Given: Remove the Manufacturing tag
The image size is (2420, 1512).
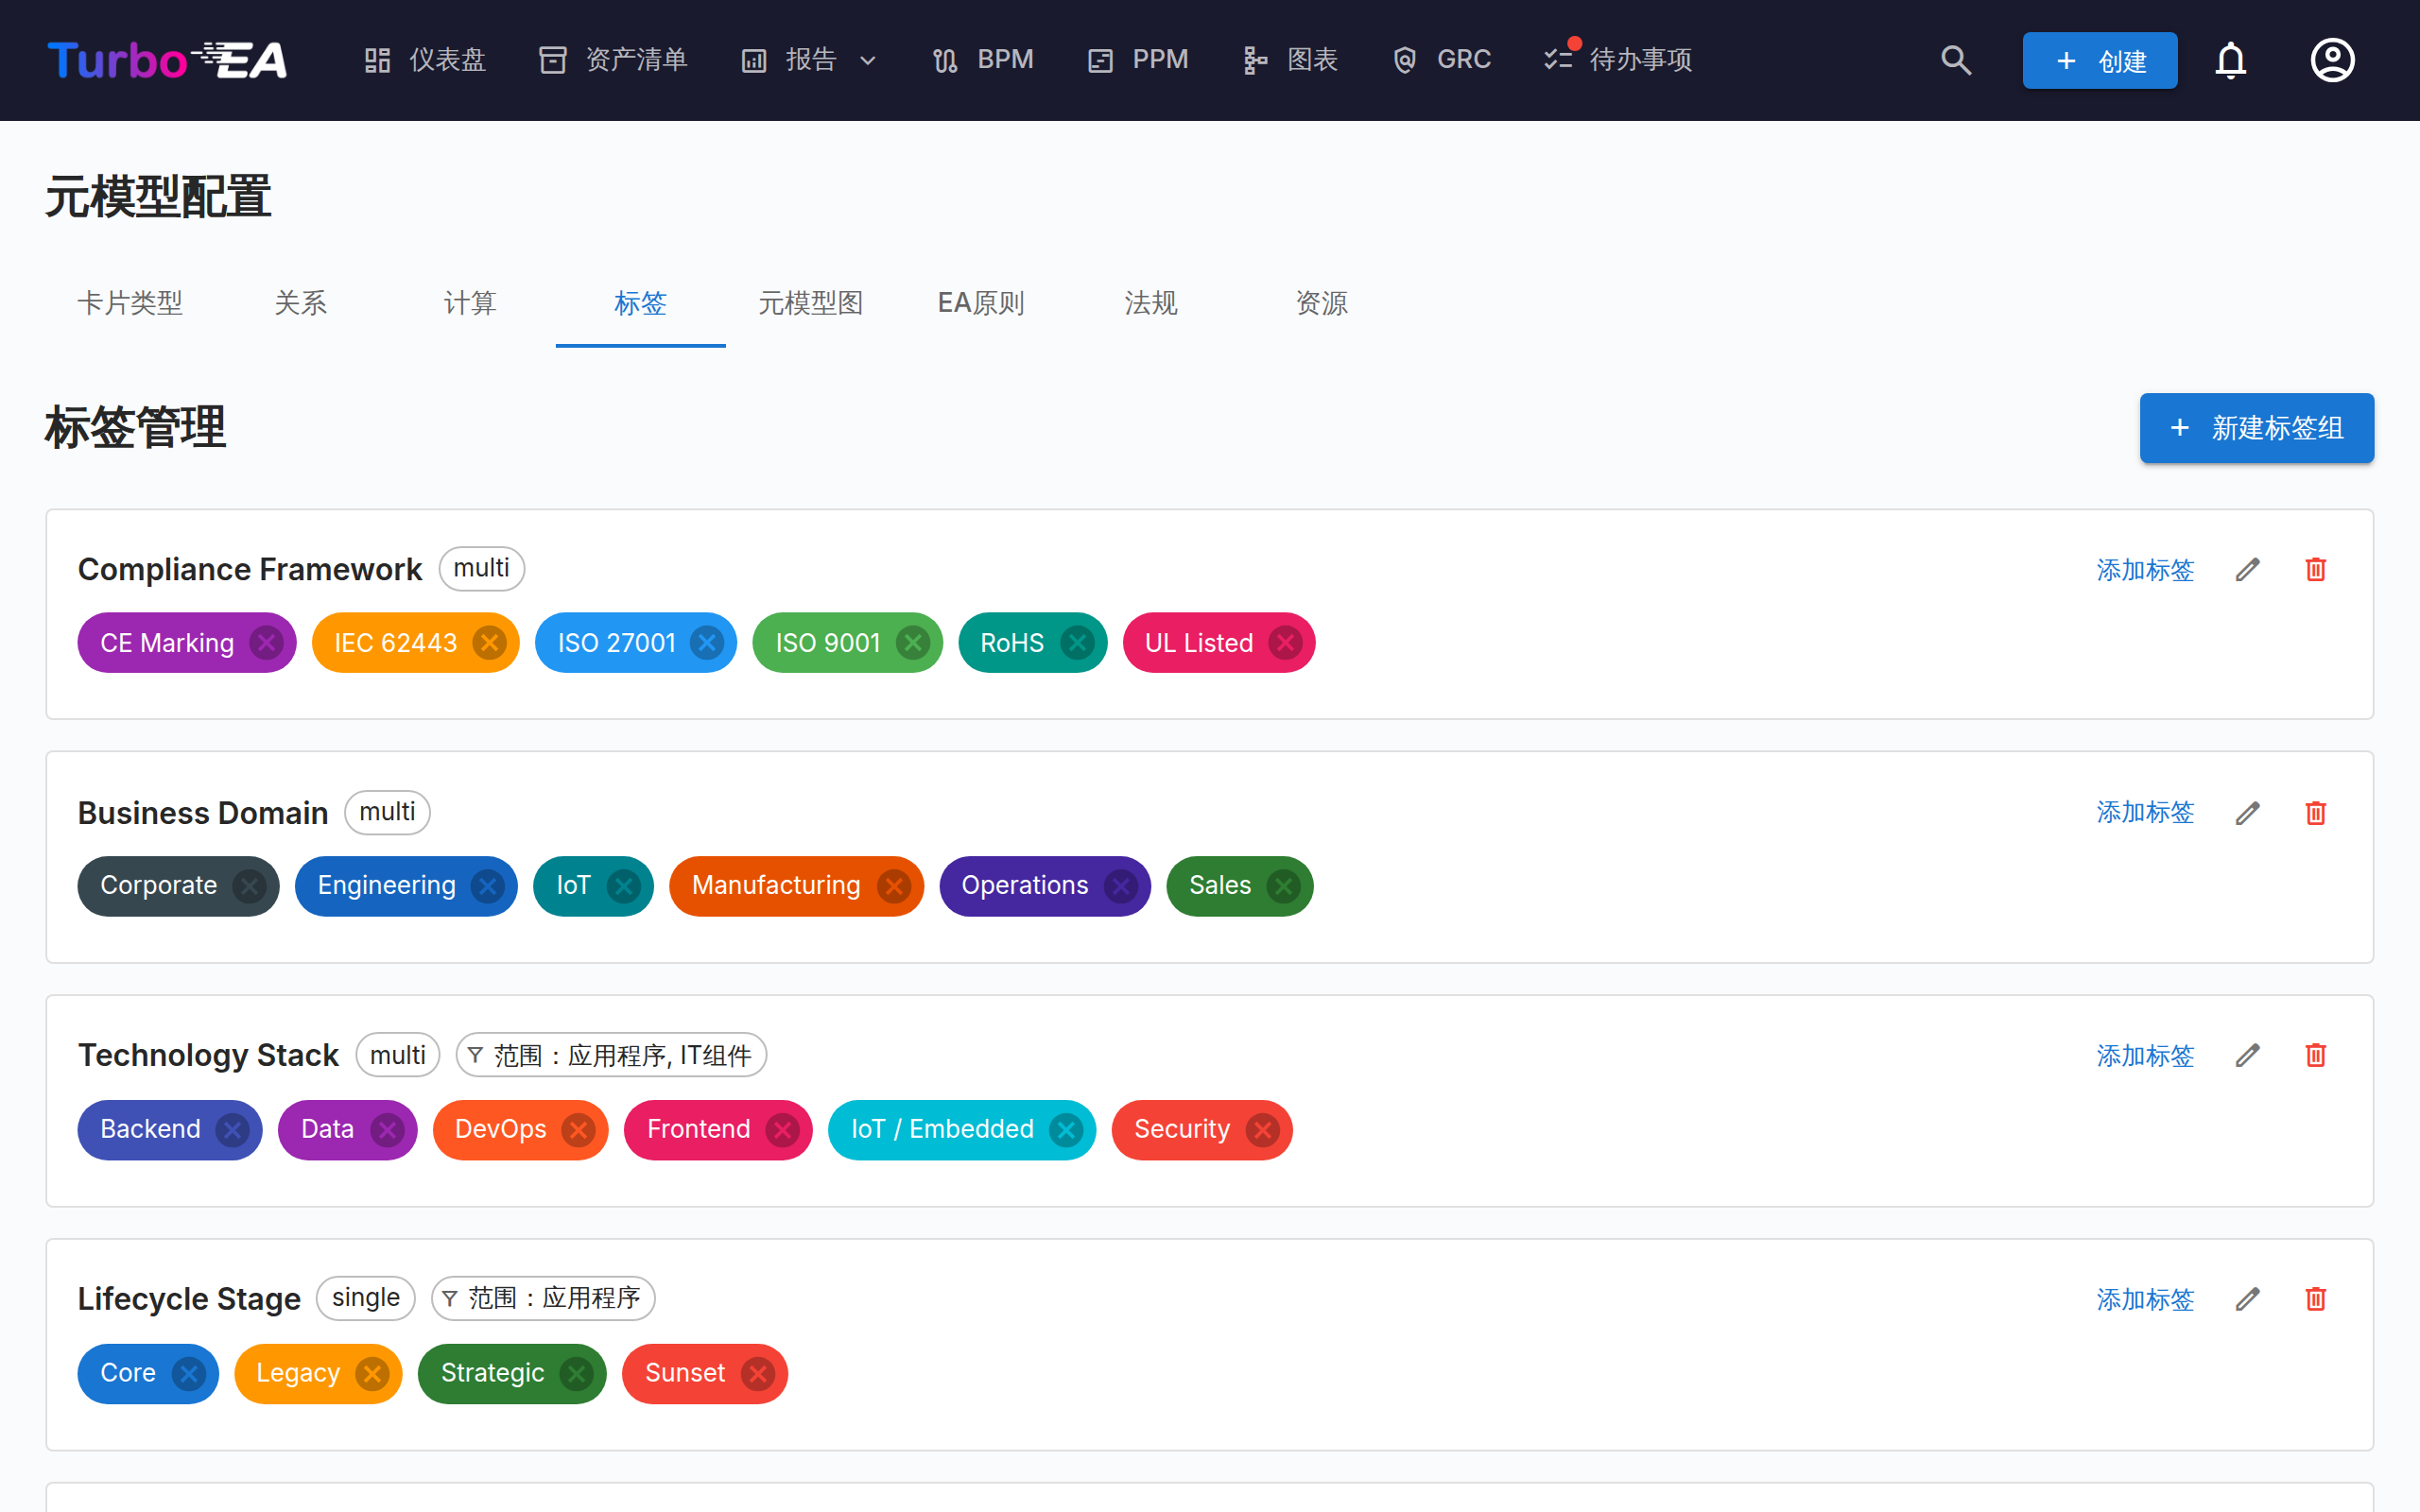Looking at the screenshot, I should point(894,886).
